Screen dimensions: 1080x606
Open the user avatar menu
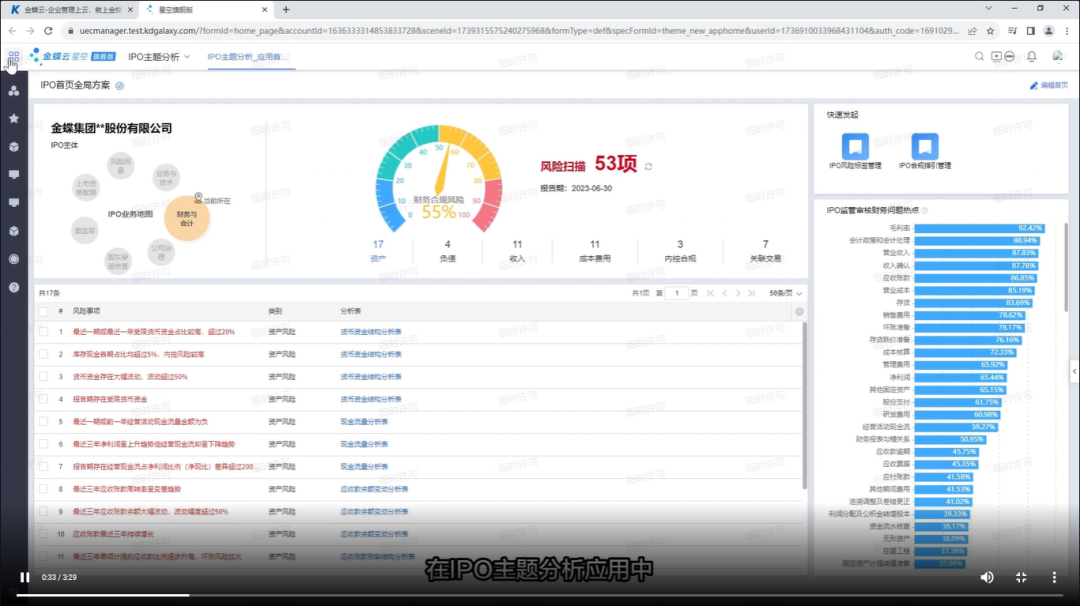(1058, 56)
